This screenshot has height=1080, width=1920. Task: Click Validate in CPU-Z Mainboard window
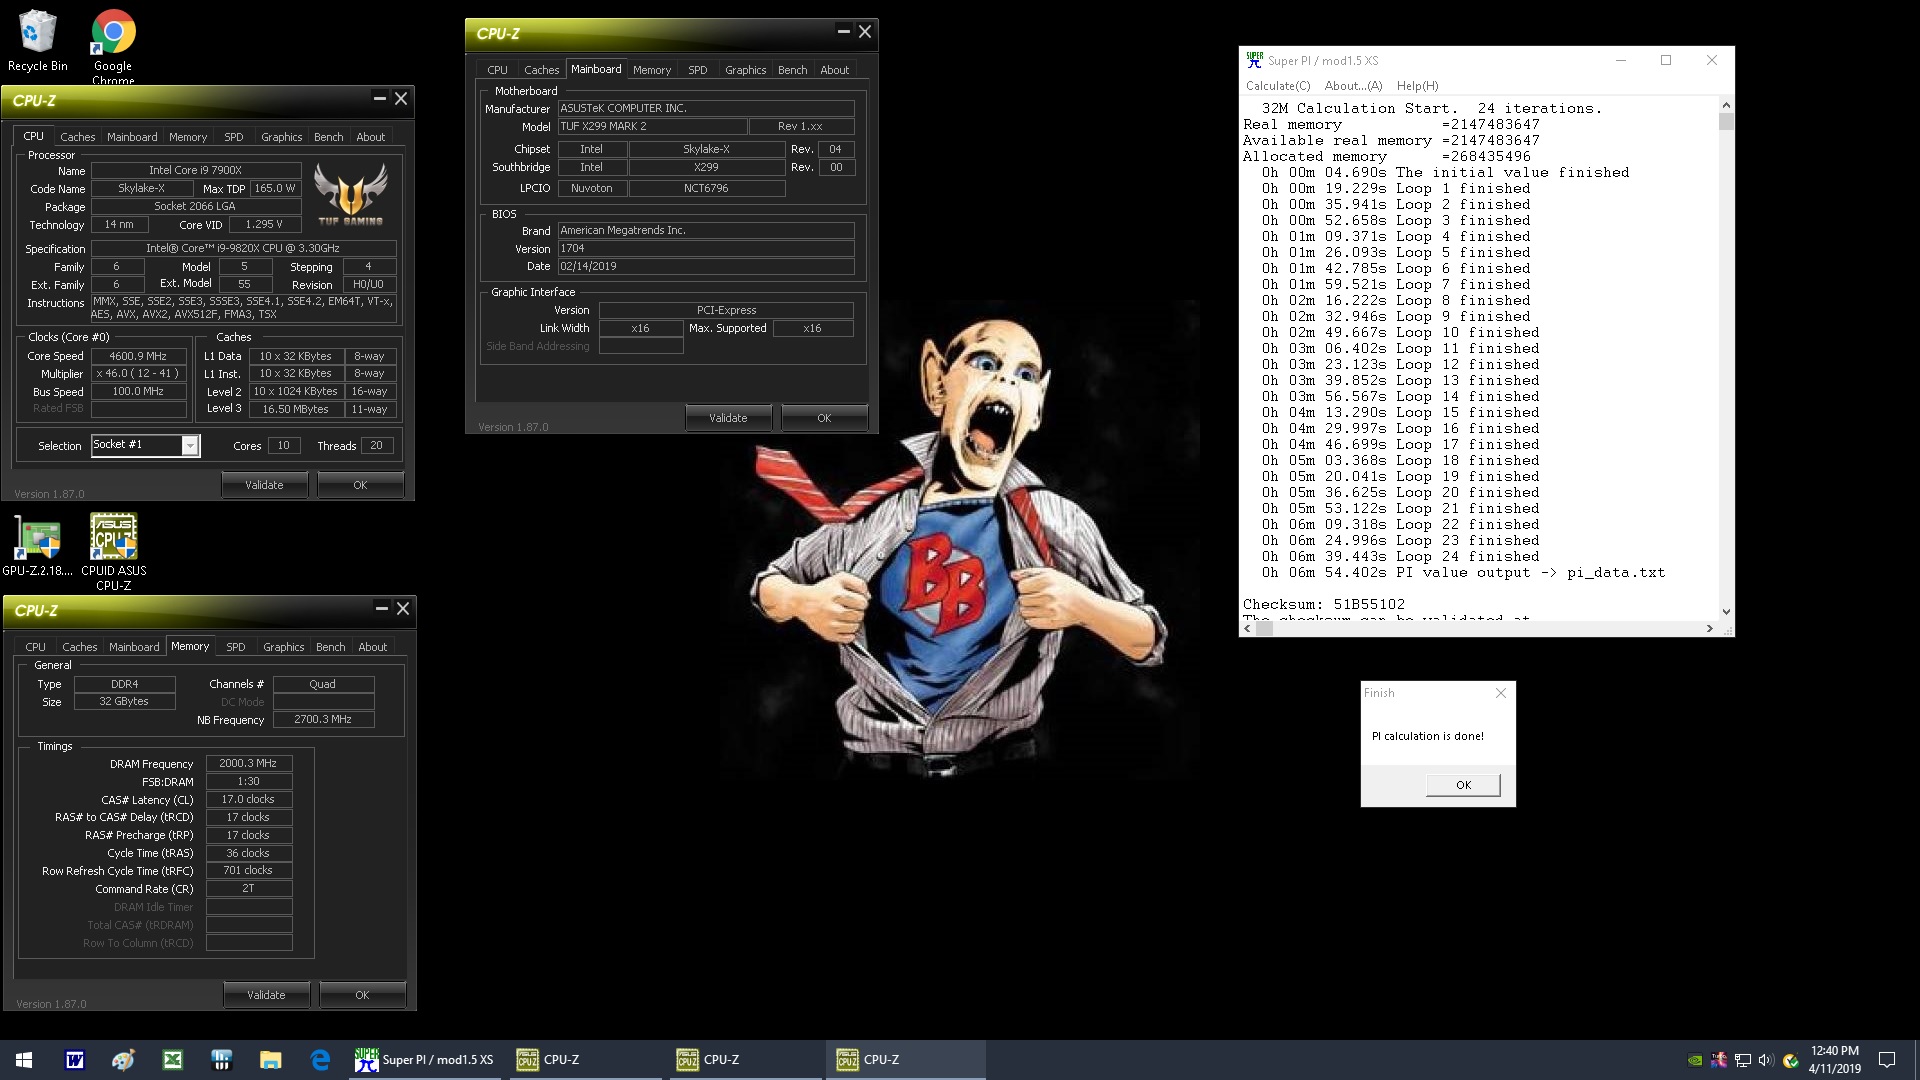729,418
